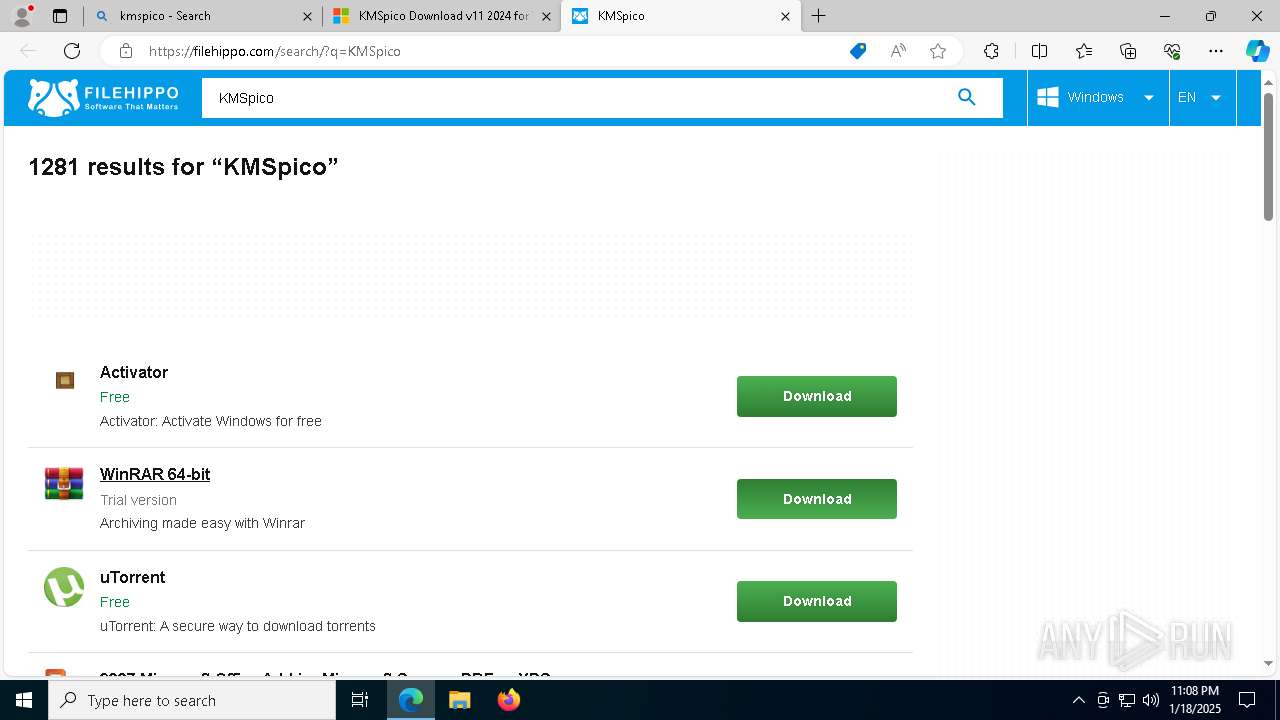
Task: Click the browser address bar URL
Action: (x=275, y=51)
